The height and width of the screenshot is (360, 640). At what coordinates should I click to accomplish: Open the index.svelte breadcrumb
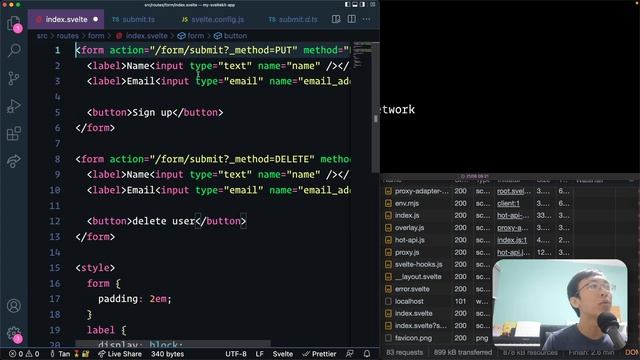[x=142, y=36]
